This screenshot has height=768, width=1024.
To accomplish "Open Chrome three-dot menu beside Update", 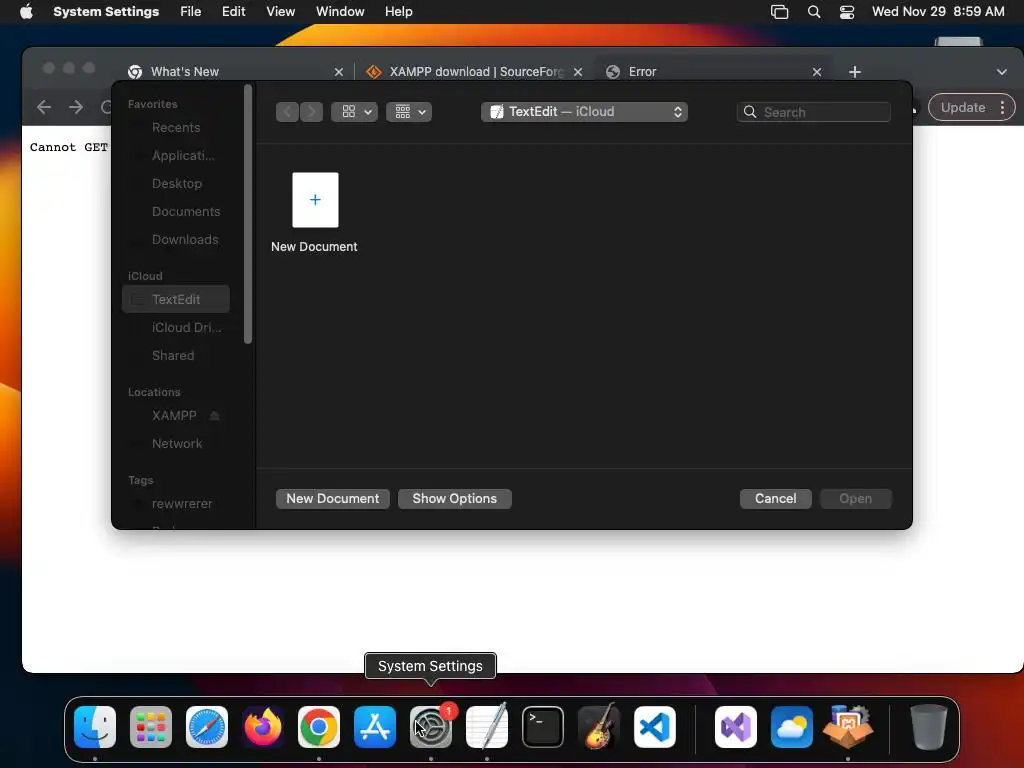I will (x=1002, y=108).
